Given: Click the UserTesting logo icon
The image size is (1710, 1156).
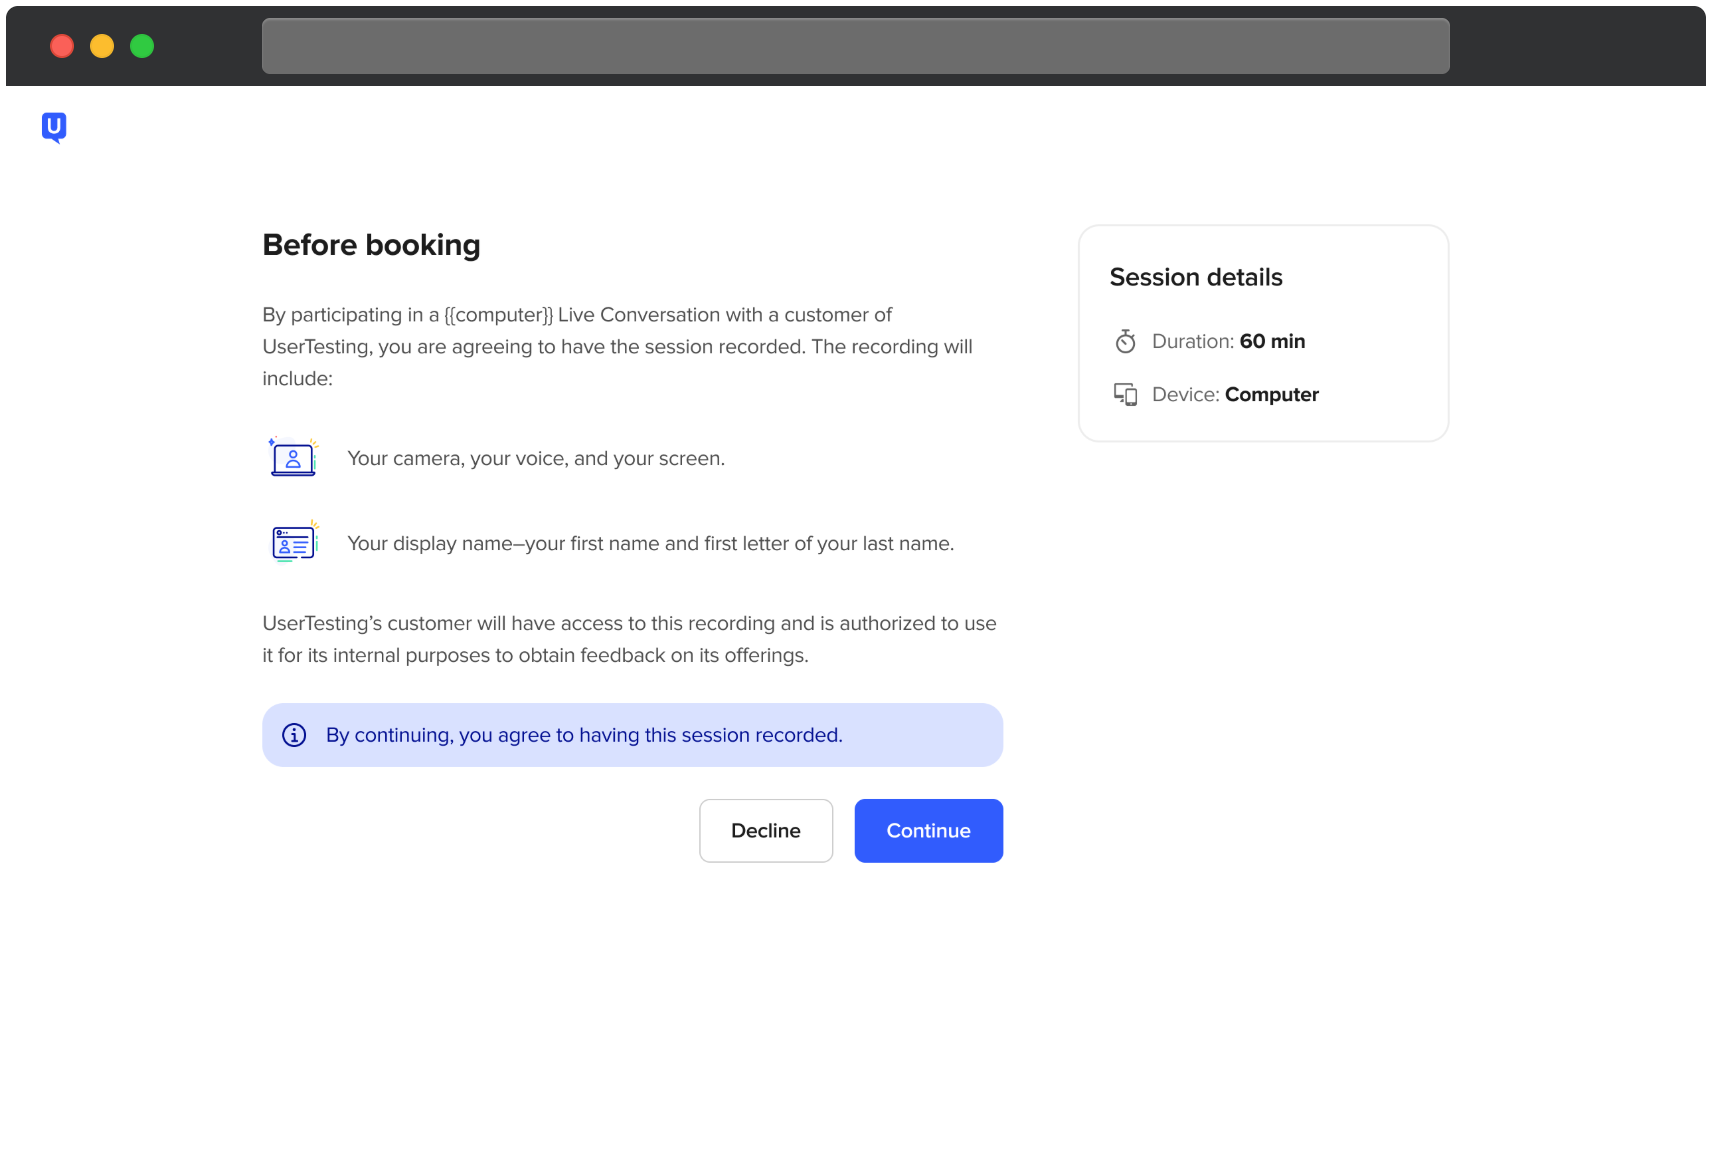Looking at the screenshot, I should click(54, 127).
